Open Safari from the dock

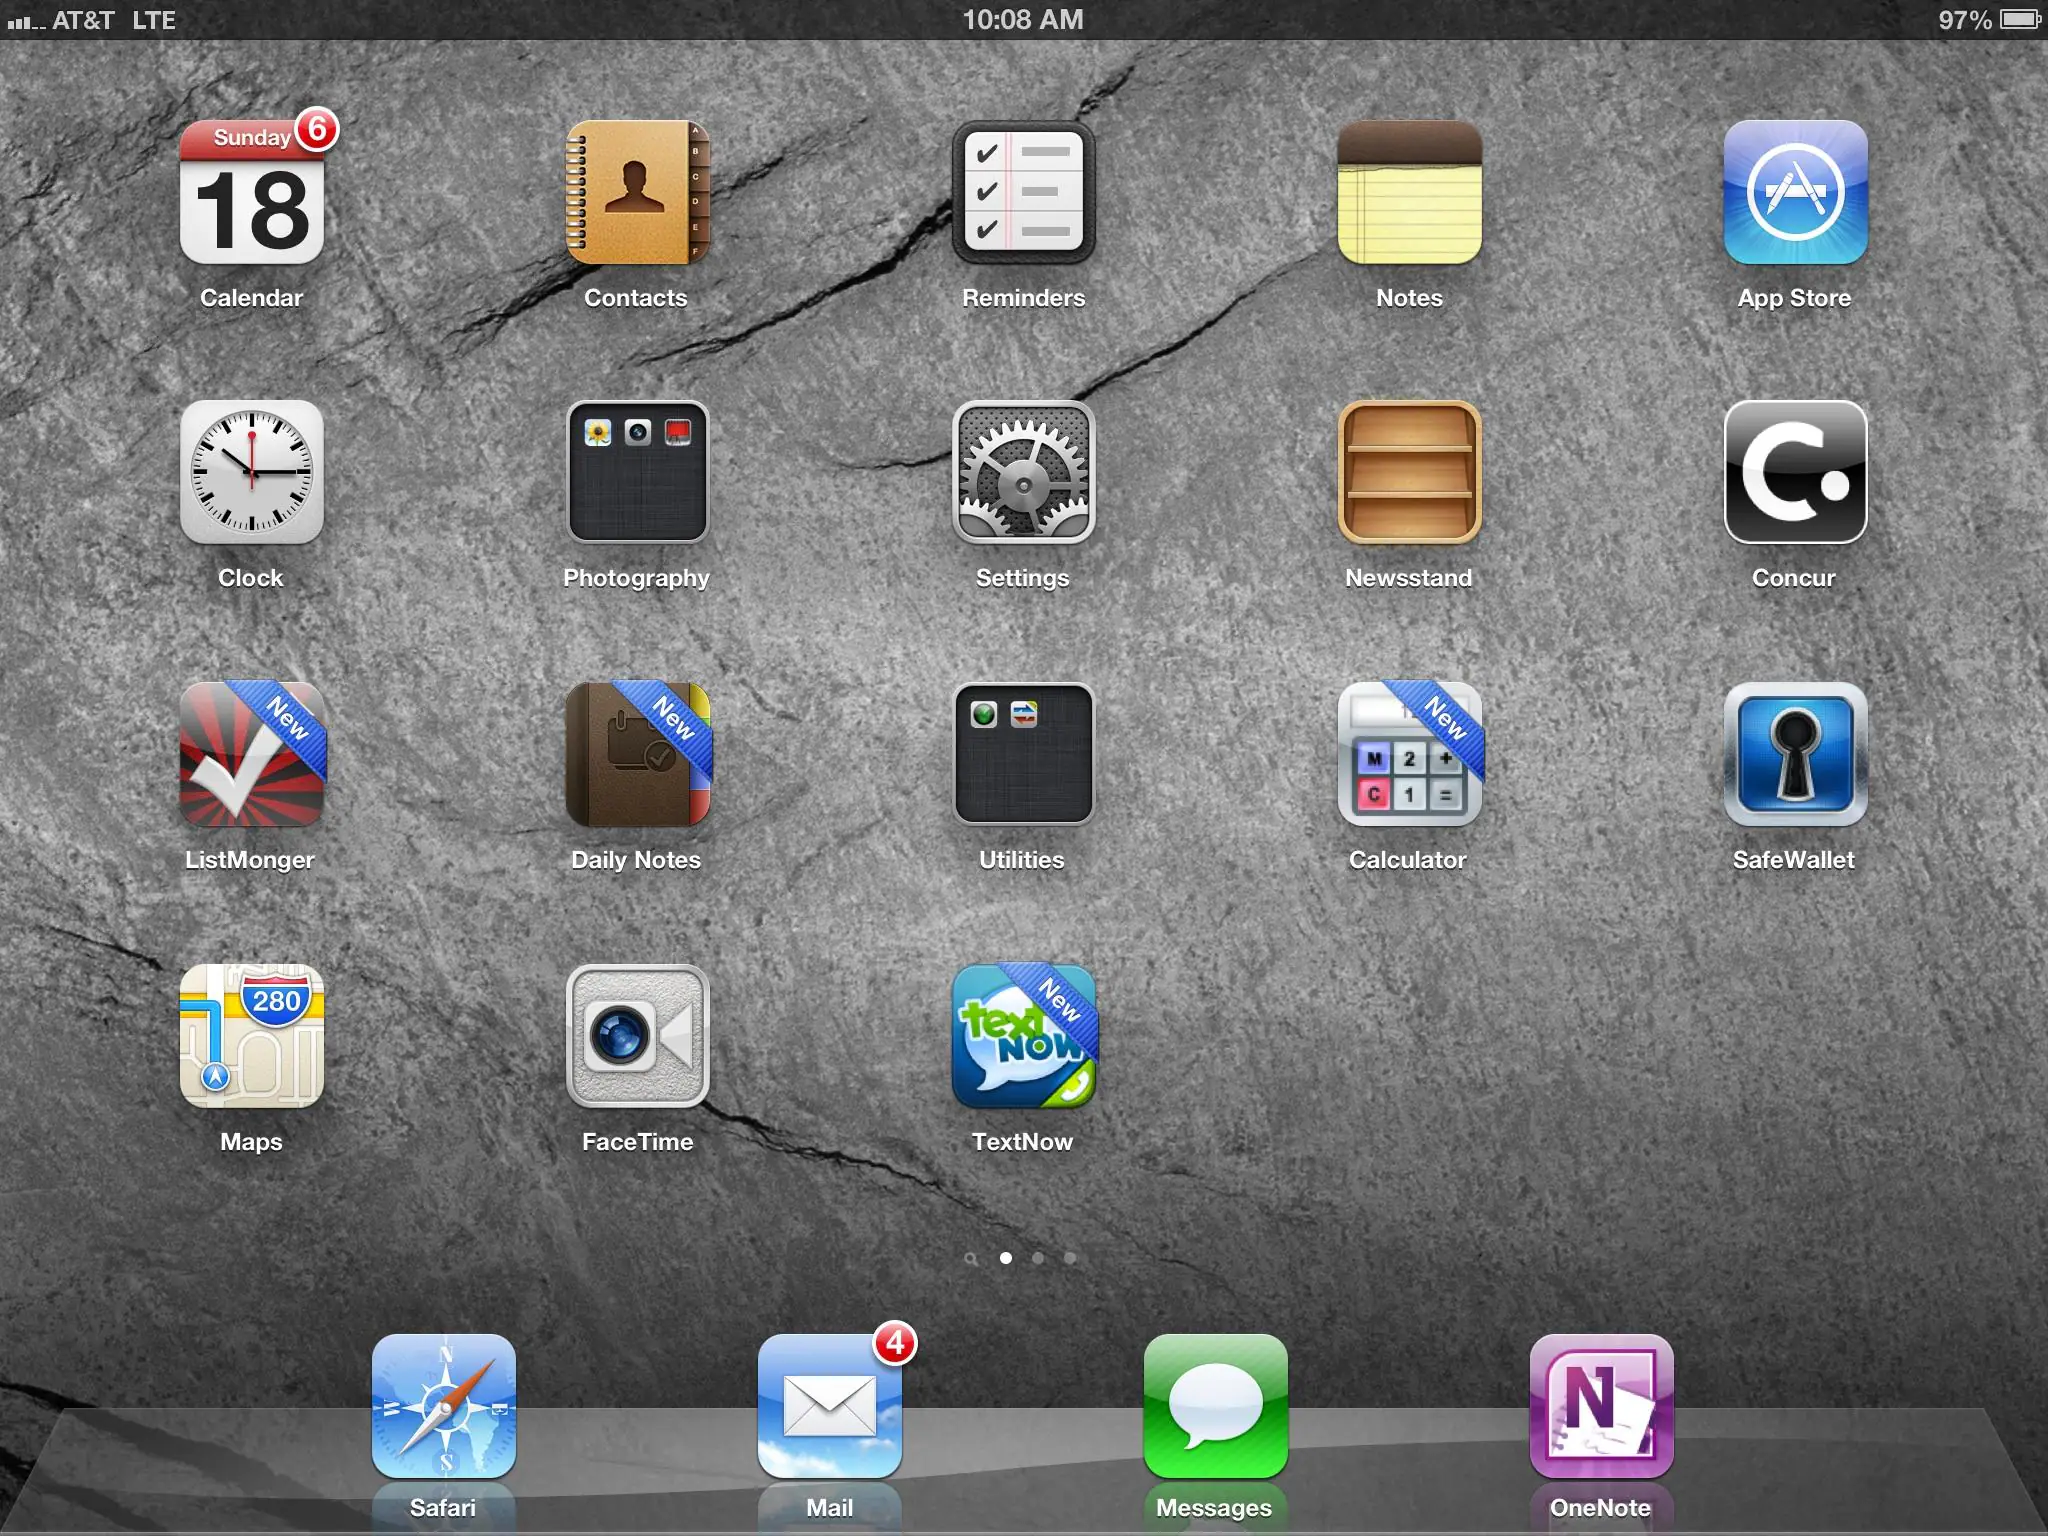pos(443,1407)
